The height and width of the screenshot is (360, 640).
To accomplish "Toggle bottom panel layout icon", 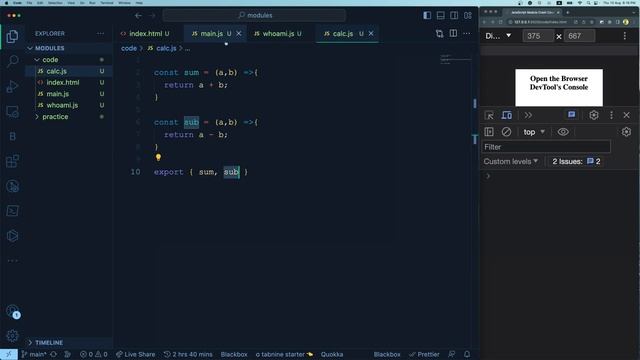I will [440, 16].
